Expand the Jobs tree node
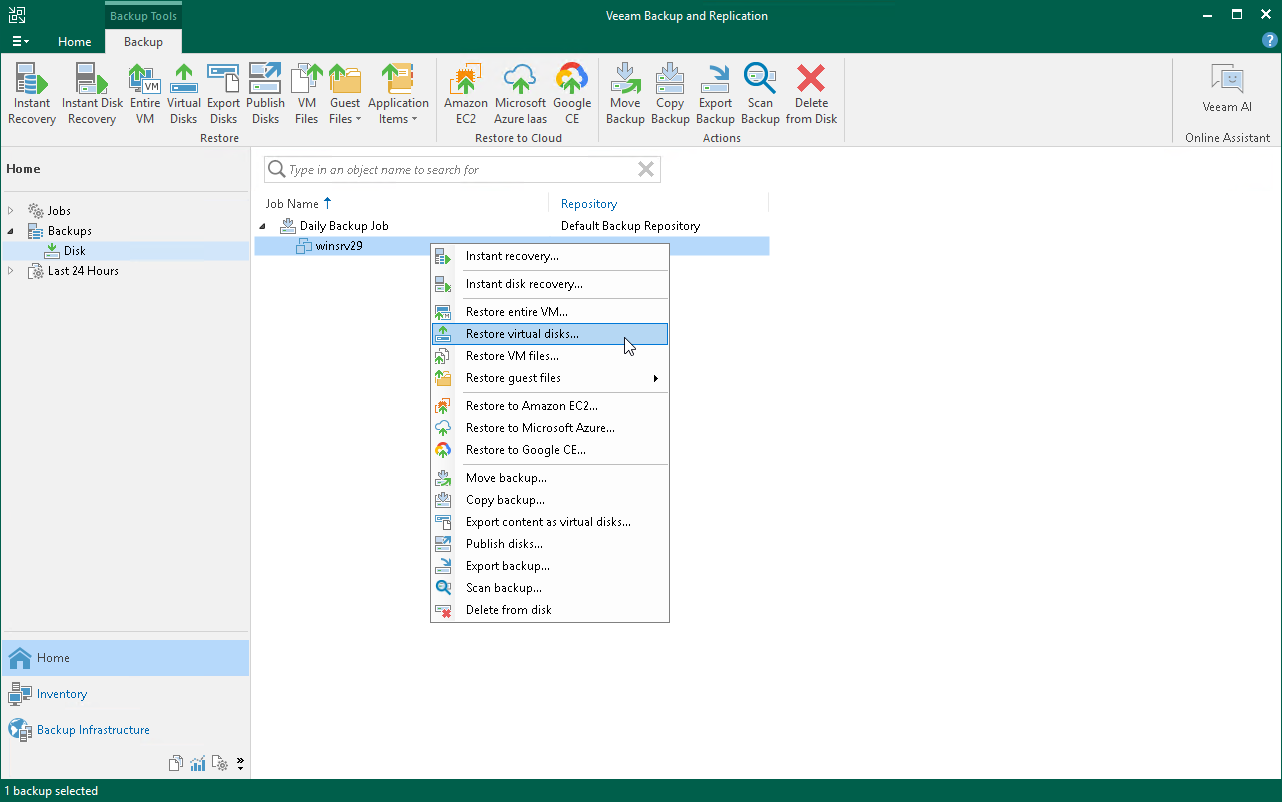Viewport: 1282px width, 802px height. (x=12, y=211)
